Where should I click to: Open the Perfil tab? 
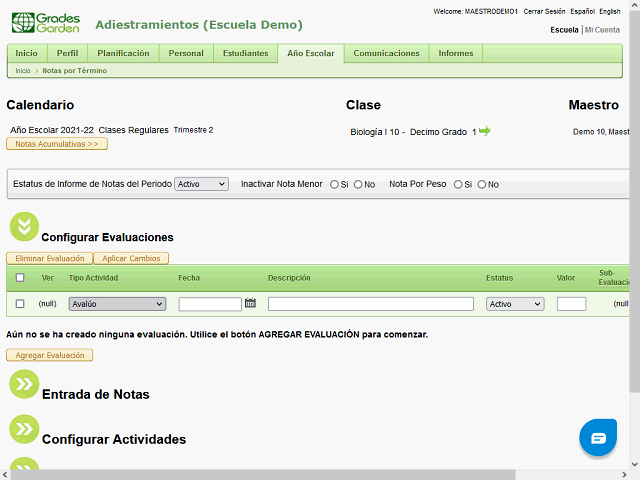pyautogui.click(x=67, y=53)
